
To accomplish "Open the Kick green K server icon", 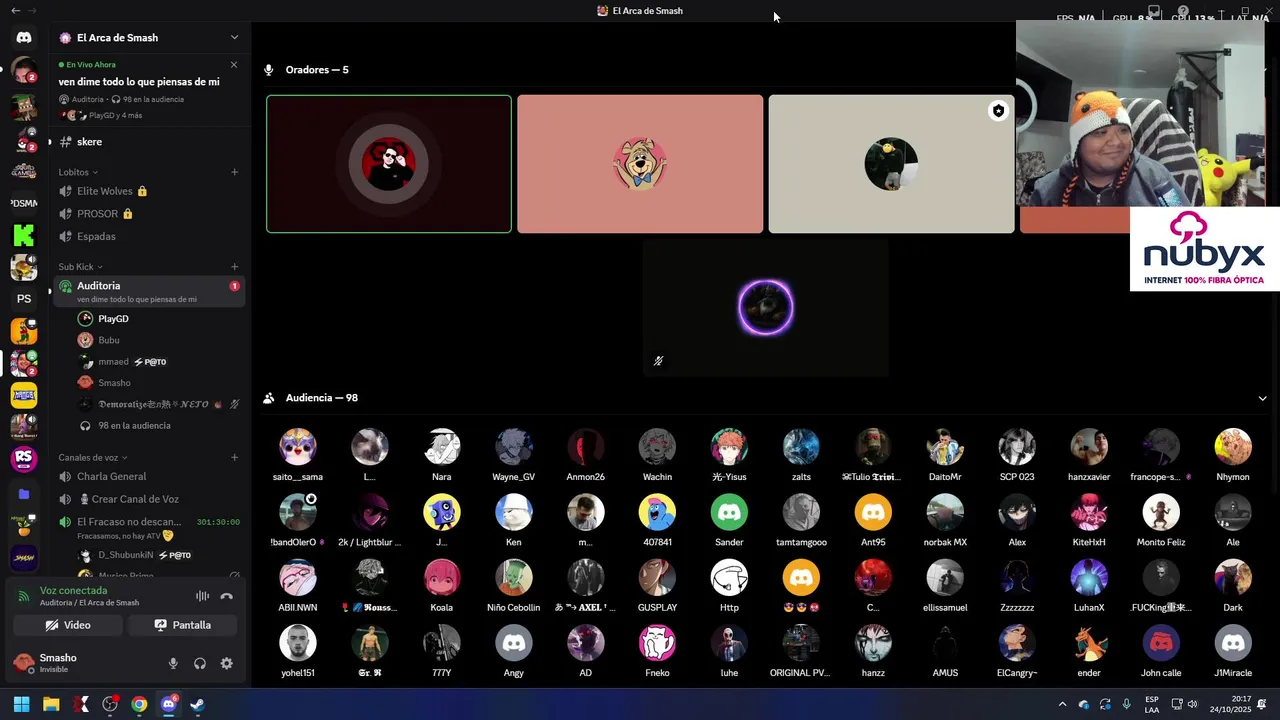I will [x=24, y=236].
